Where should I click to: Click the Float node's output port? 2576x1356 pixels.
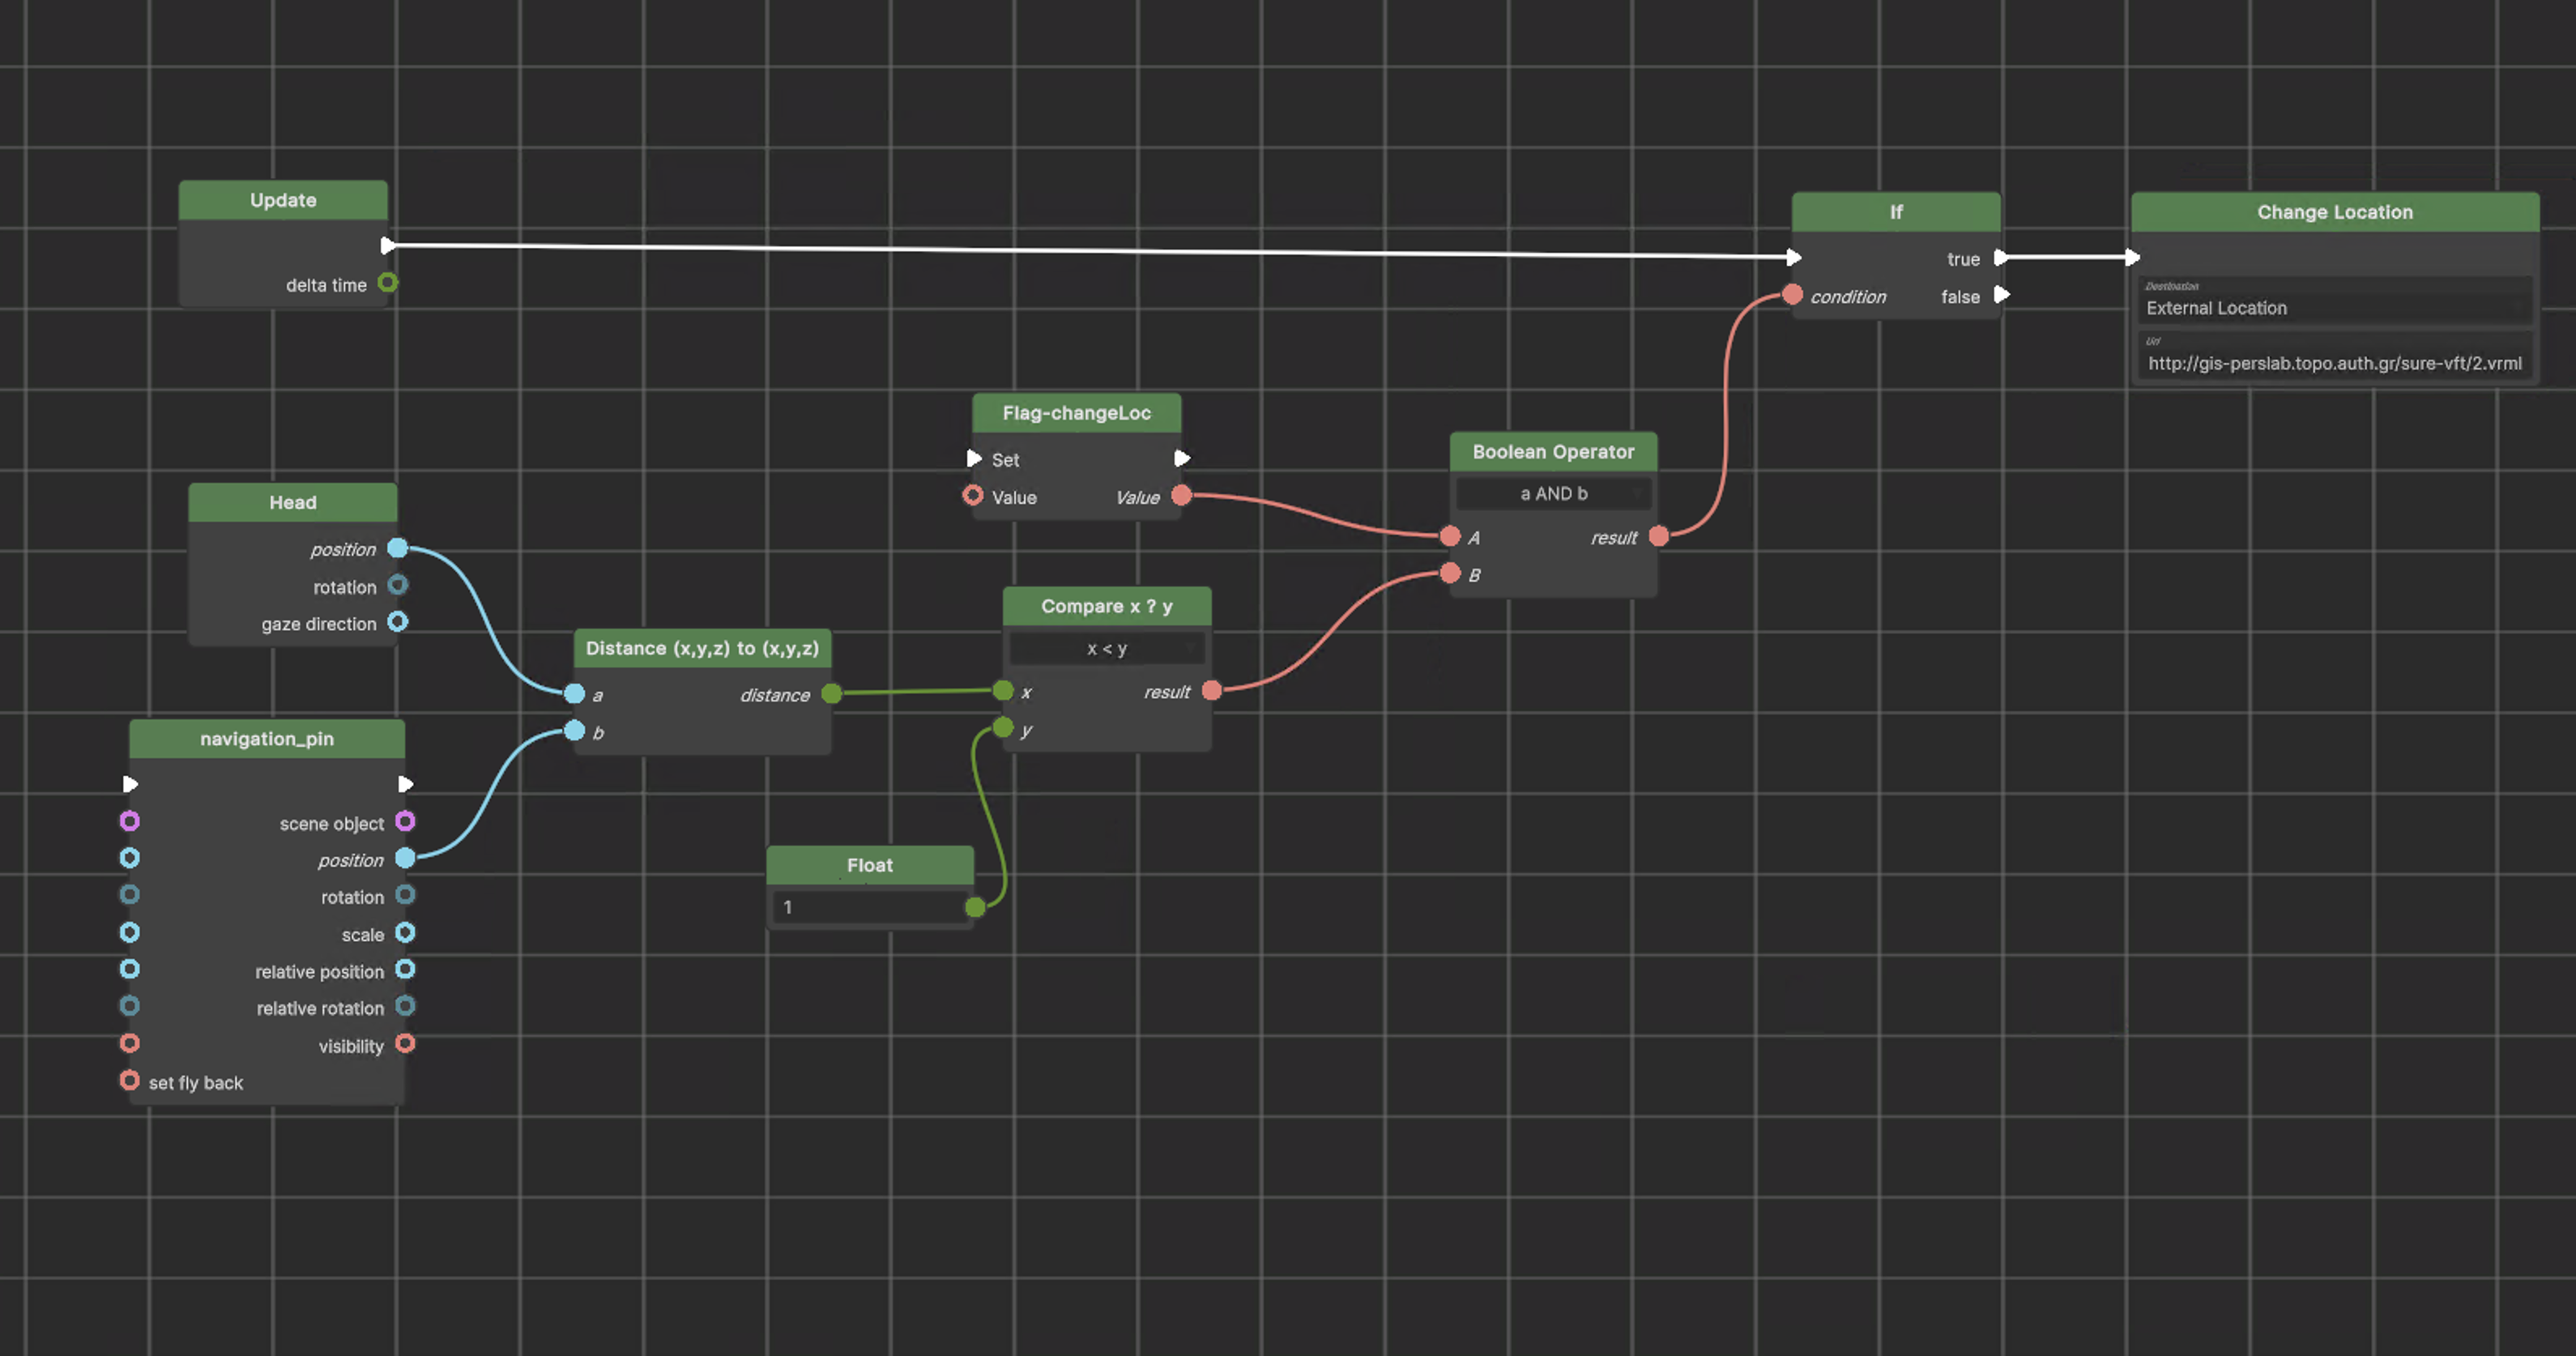(x=975, y=907)
